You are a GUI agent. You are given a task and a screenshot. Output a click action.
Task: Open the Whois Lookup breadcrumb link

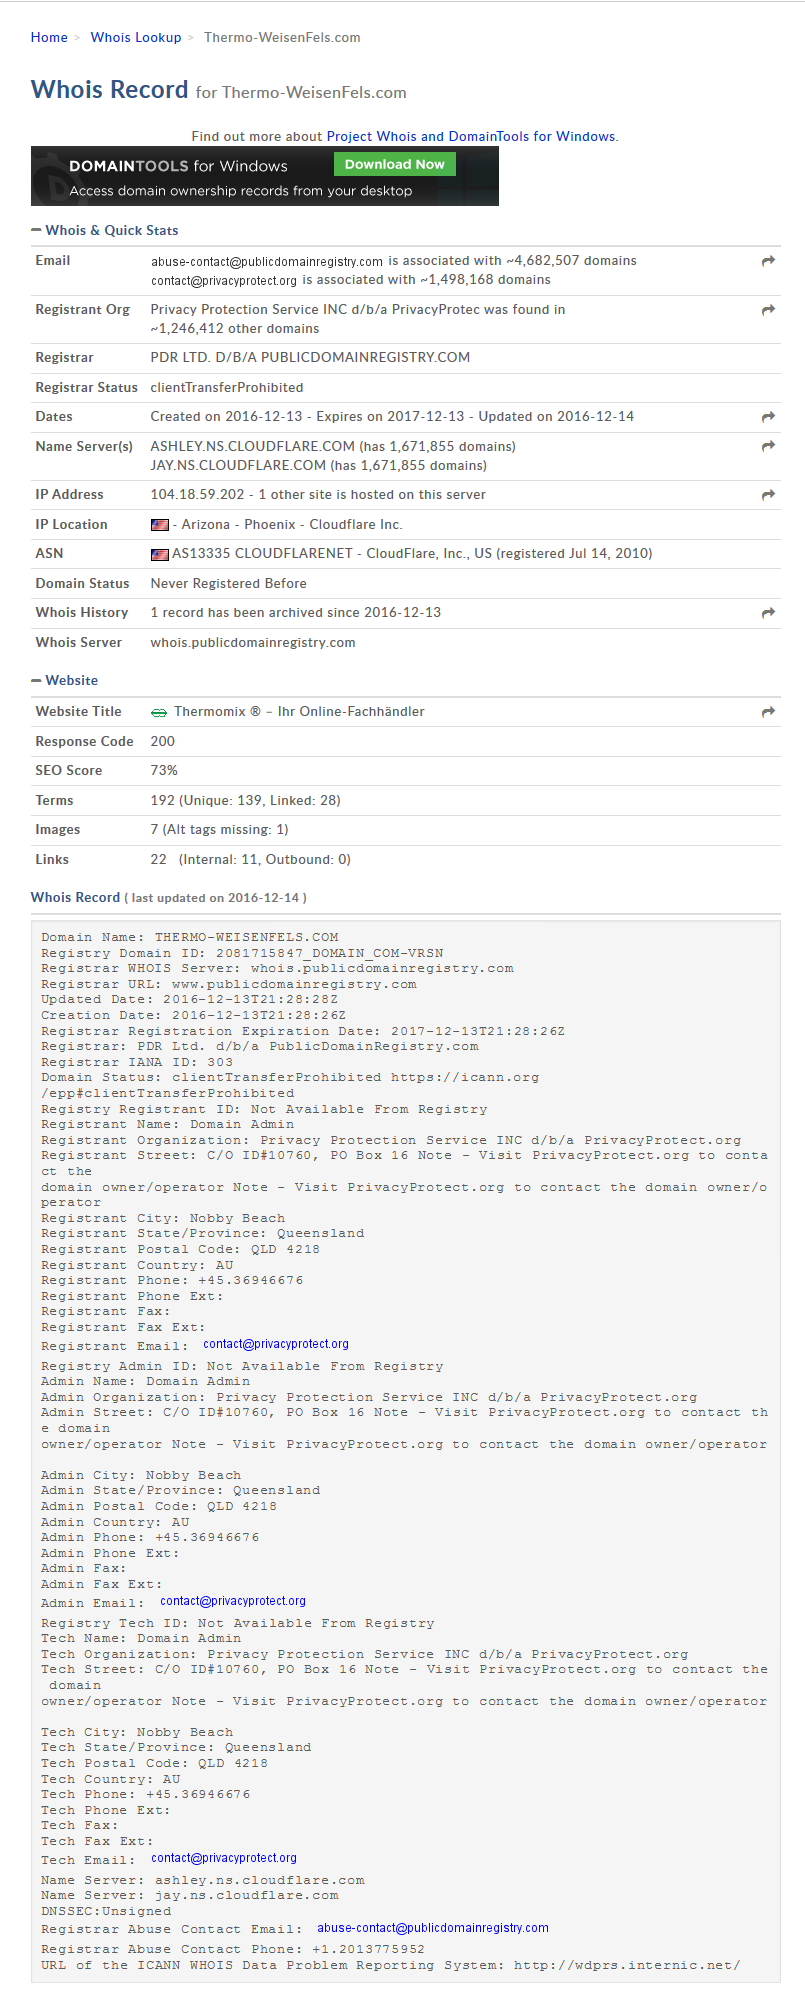(x=136, y=37)
